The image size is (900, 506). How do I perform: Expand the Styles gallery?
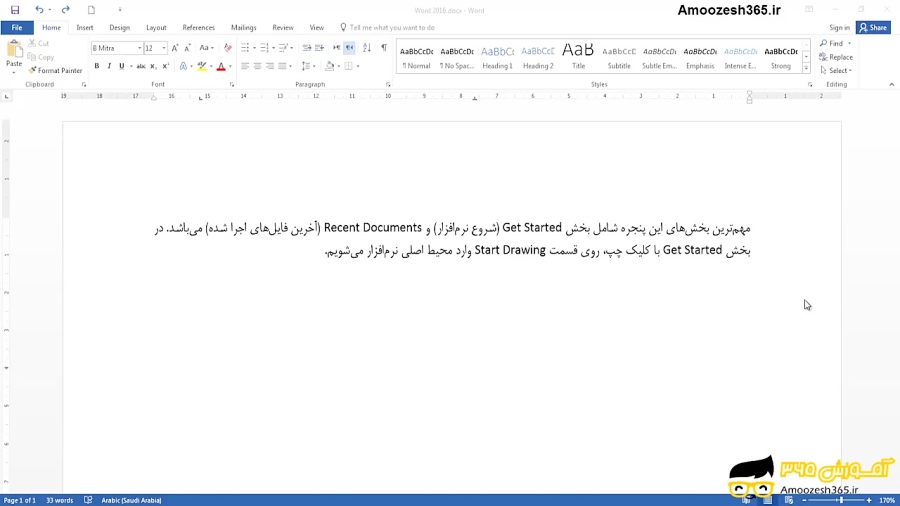[x=806, y=68]
